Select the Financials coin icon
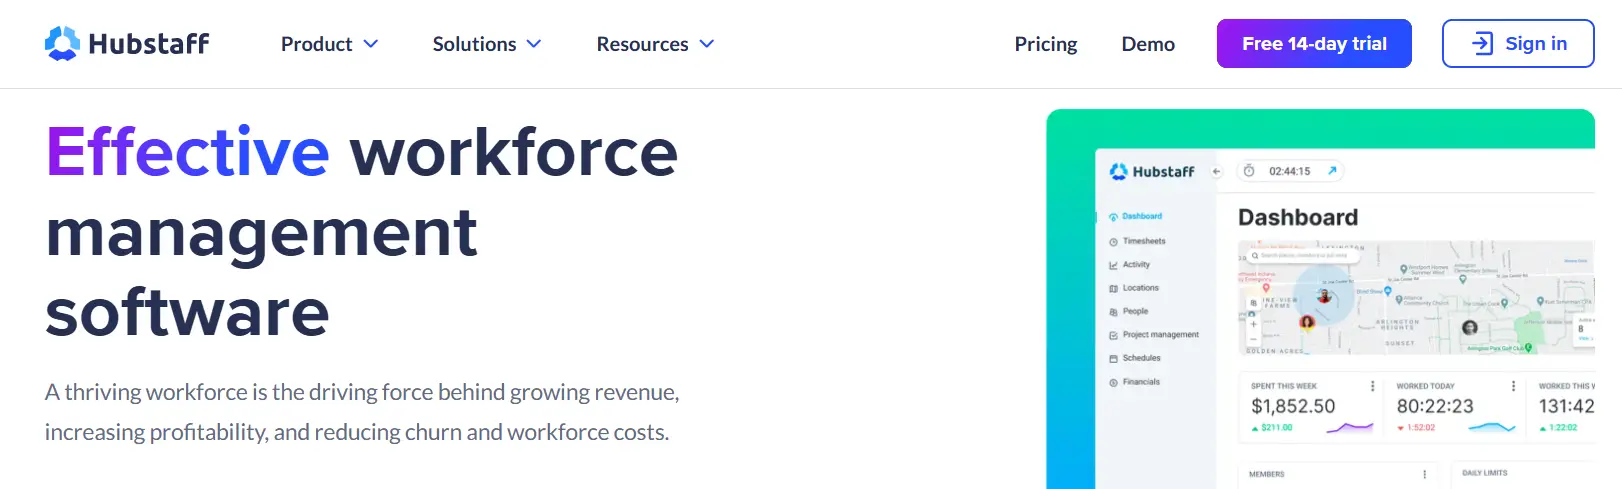 pos(1113,383)
